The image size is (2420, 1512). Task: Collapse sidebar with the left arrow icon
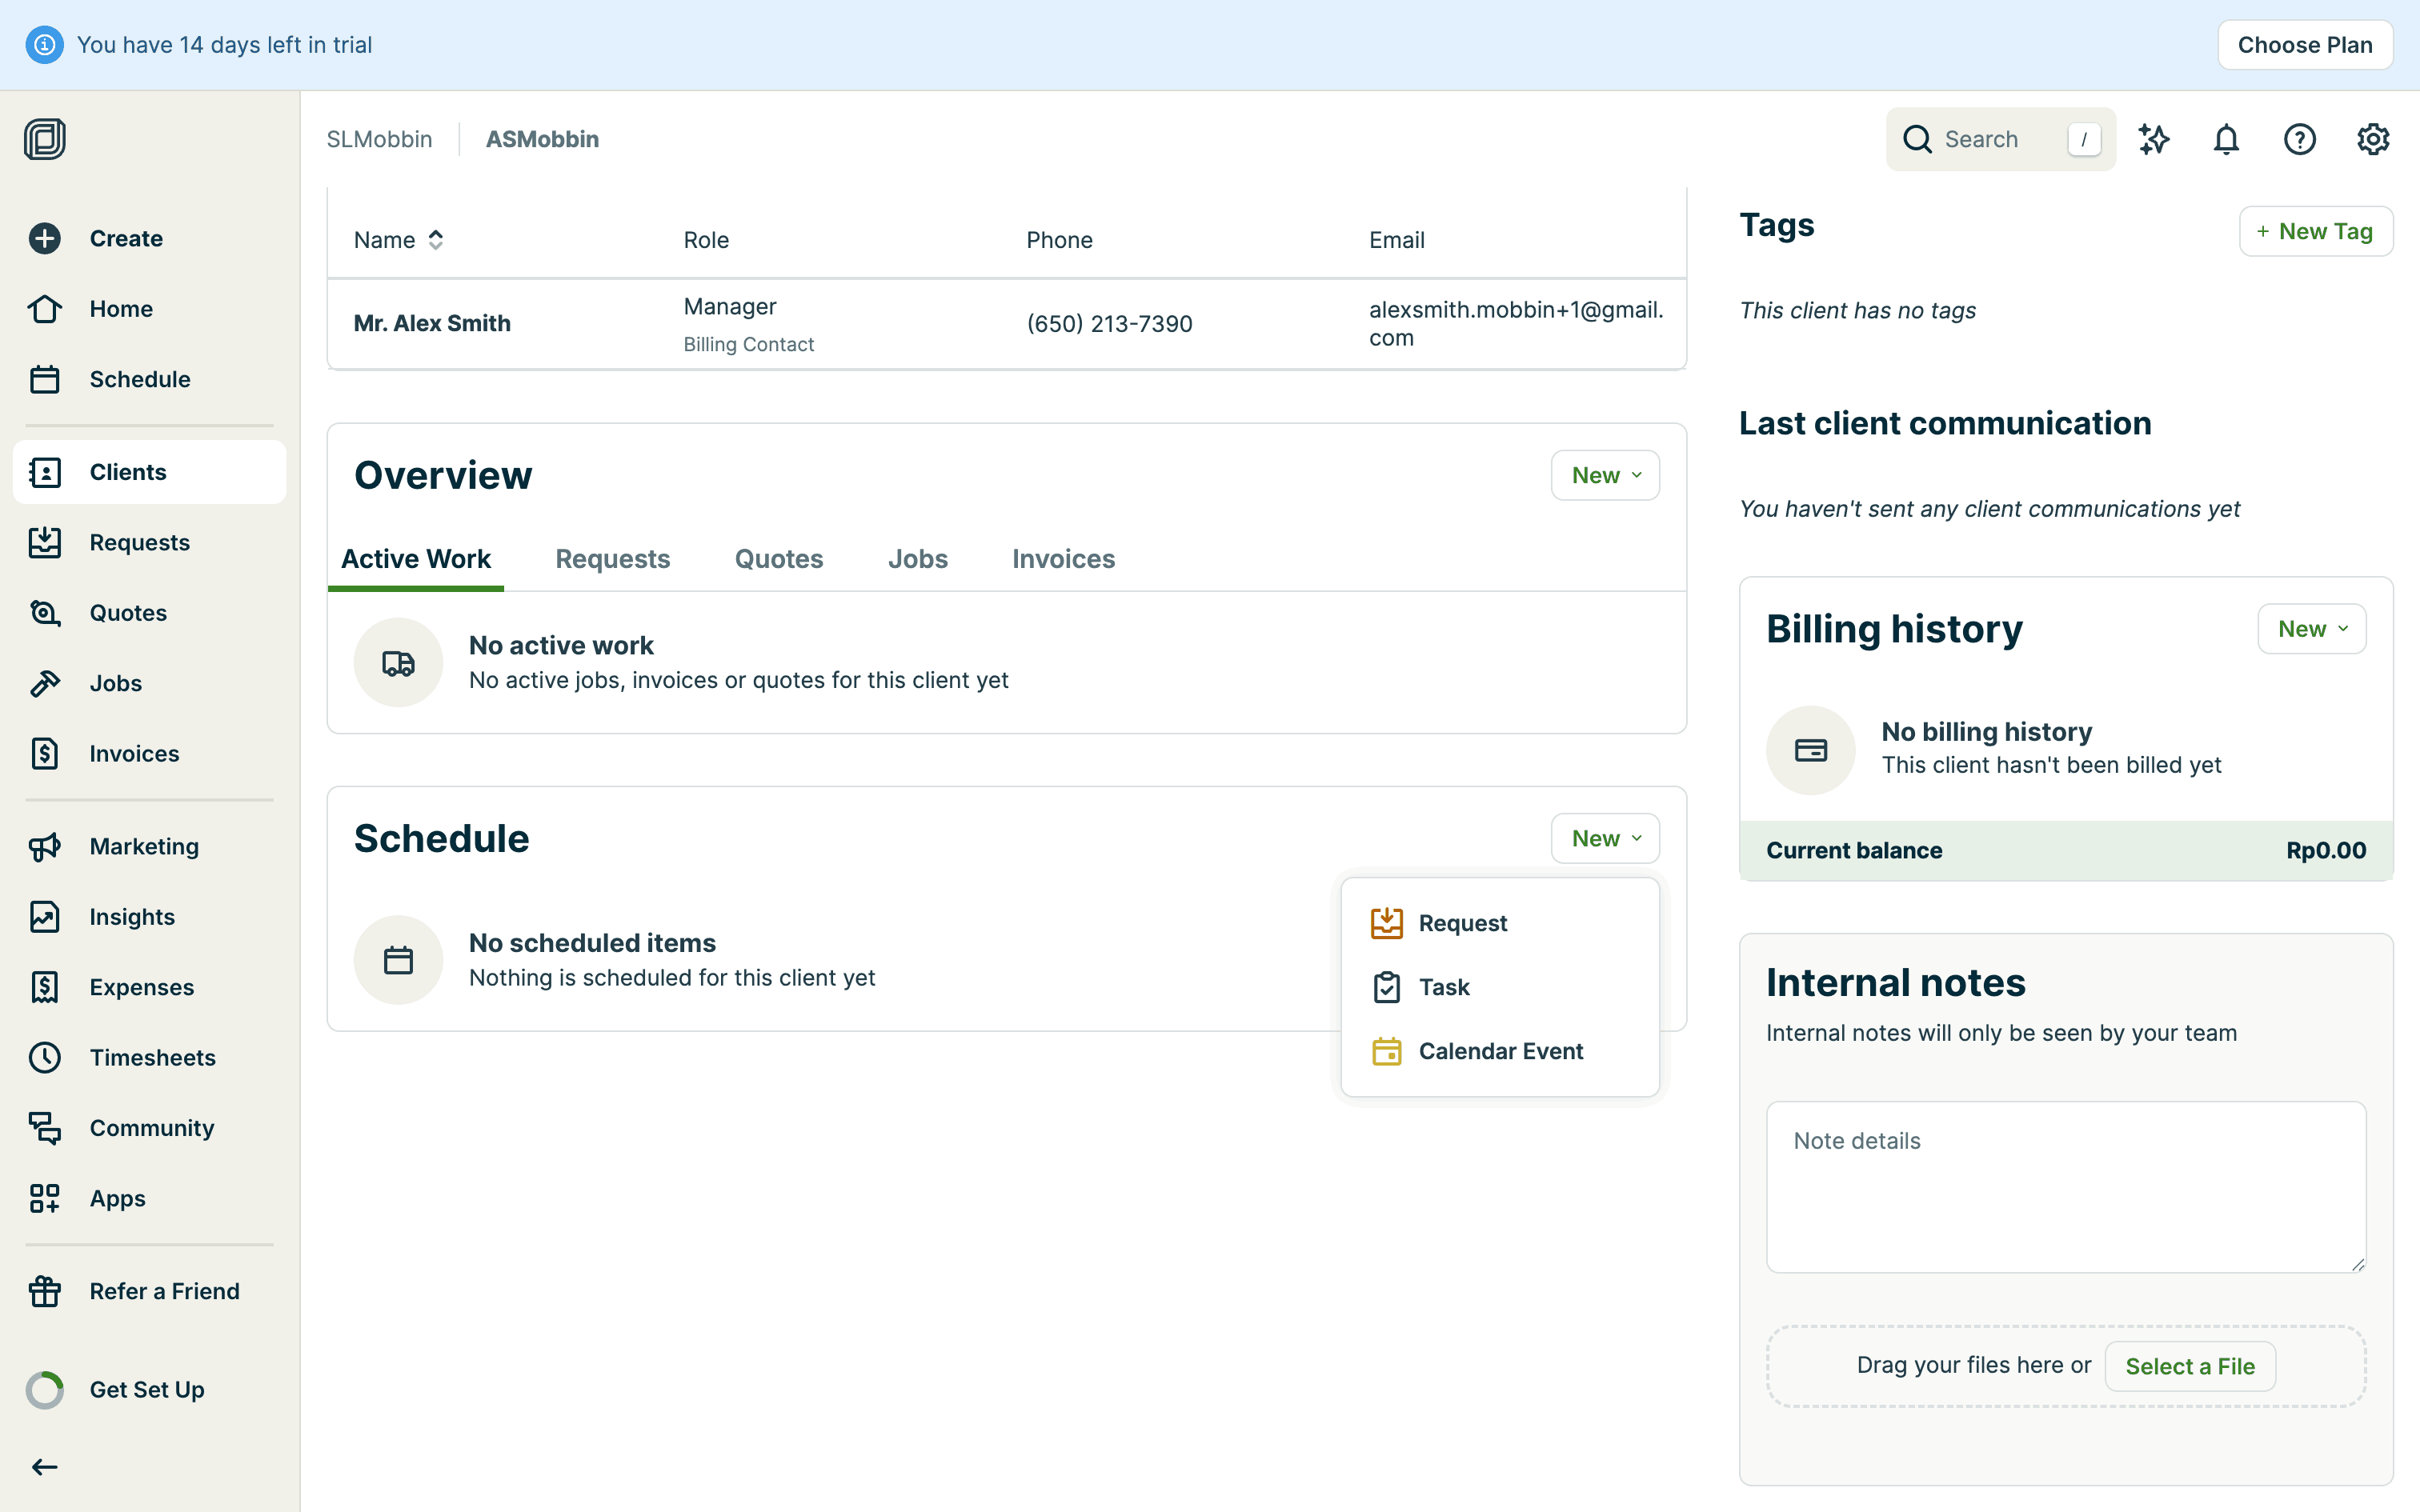[x=45, y=1466]
